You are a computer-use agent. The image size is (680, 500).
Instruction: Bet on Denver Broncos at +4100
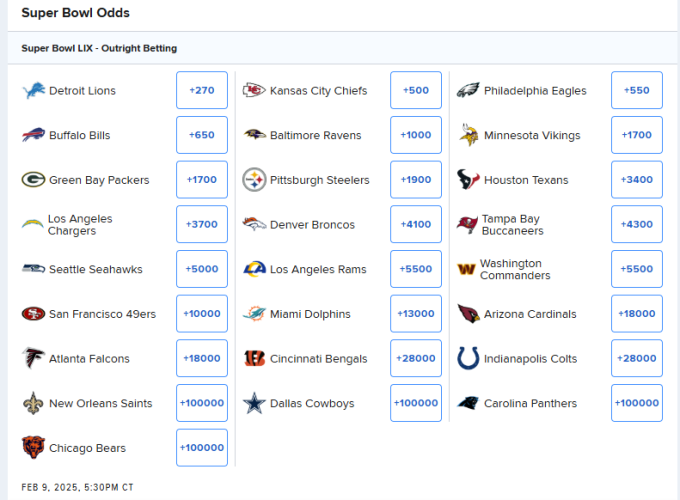416,224
